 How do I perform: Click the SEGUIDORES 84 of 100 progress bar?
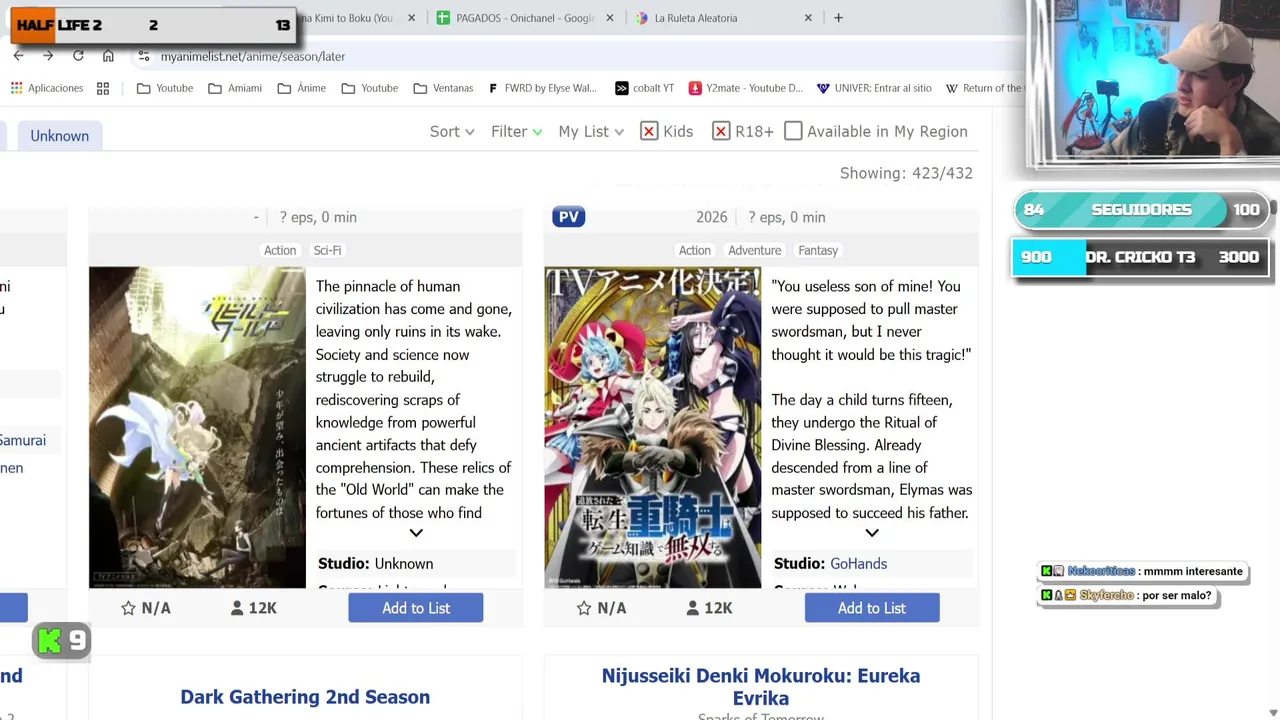point(1141,210)
